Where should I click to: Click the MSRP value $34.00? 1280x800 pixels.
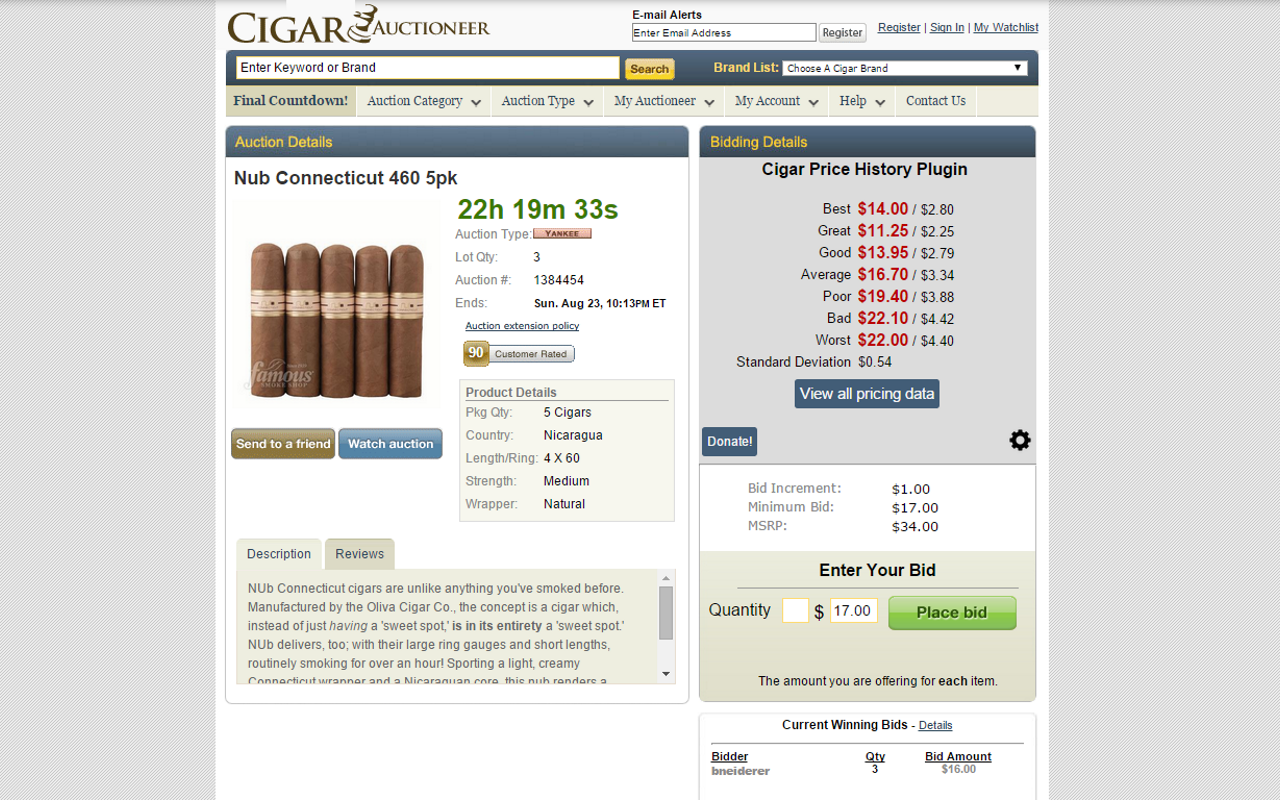(x=915, y=527)
